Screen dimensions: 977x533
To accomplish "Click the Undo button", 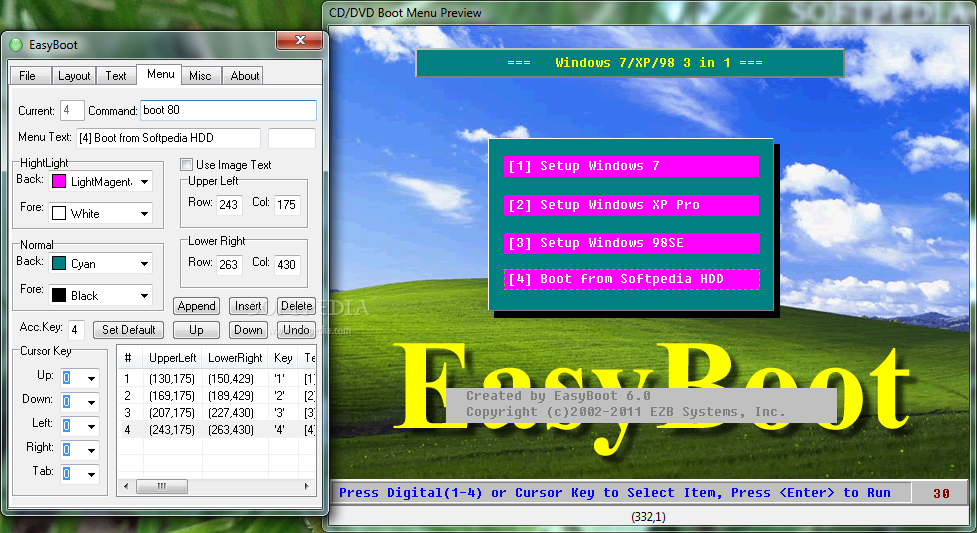I will click(x=296, y=330).
